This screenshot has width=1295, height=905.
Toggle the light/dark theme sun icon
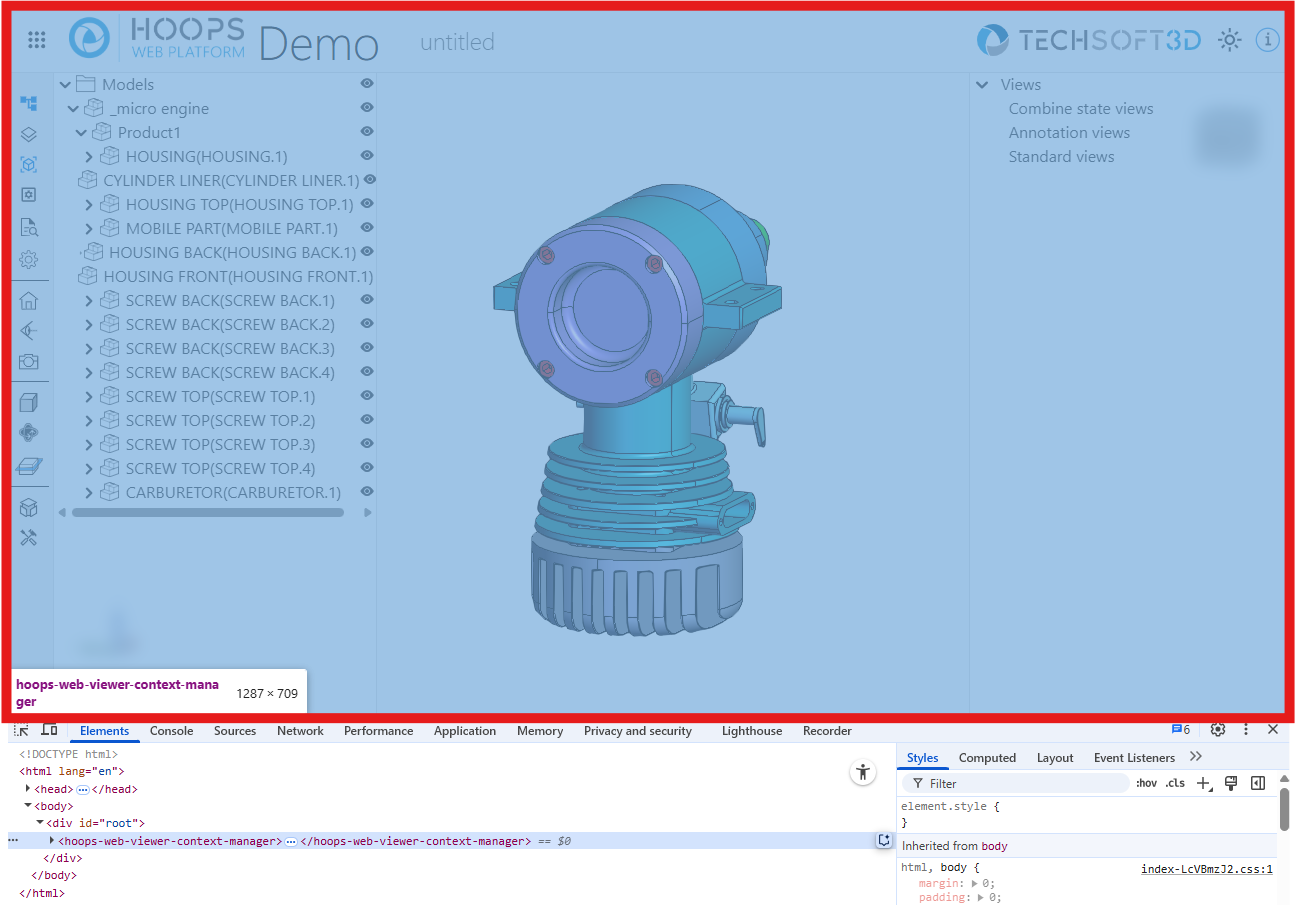[1229, 40]
